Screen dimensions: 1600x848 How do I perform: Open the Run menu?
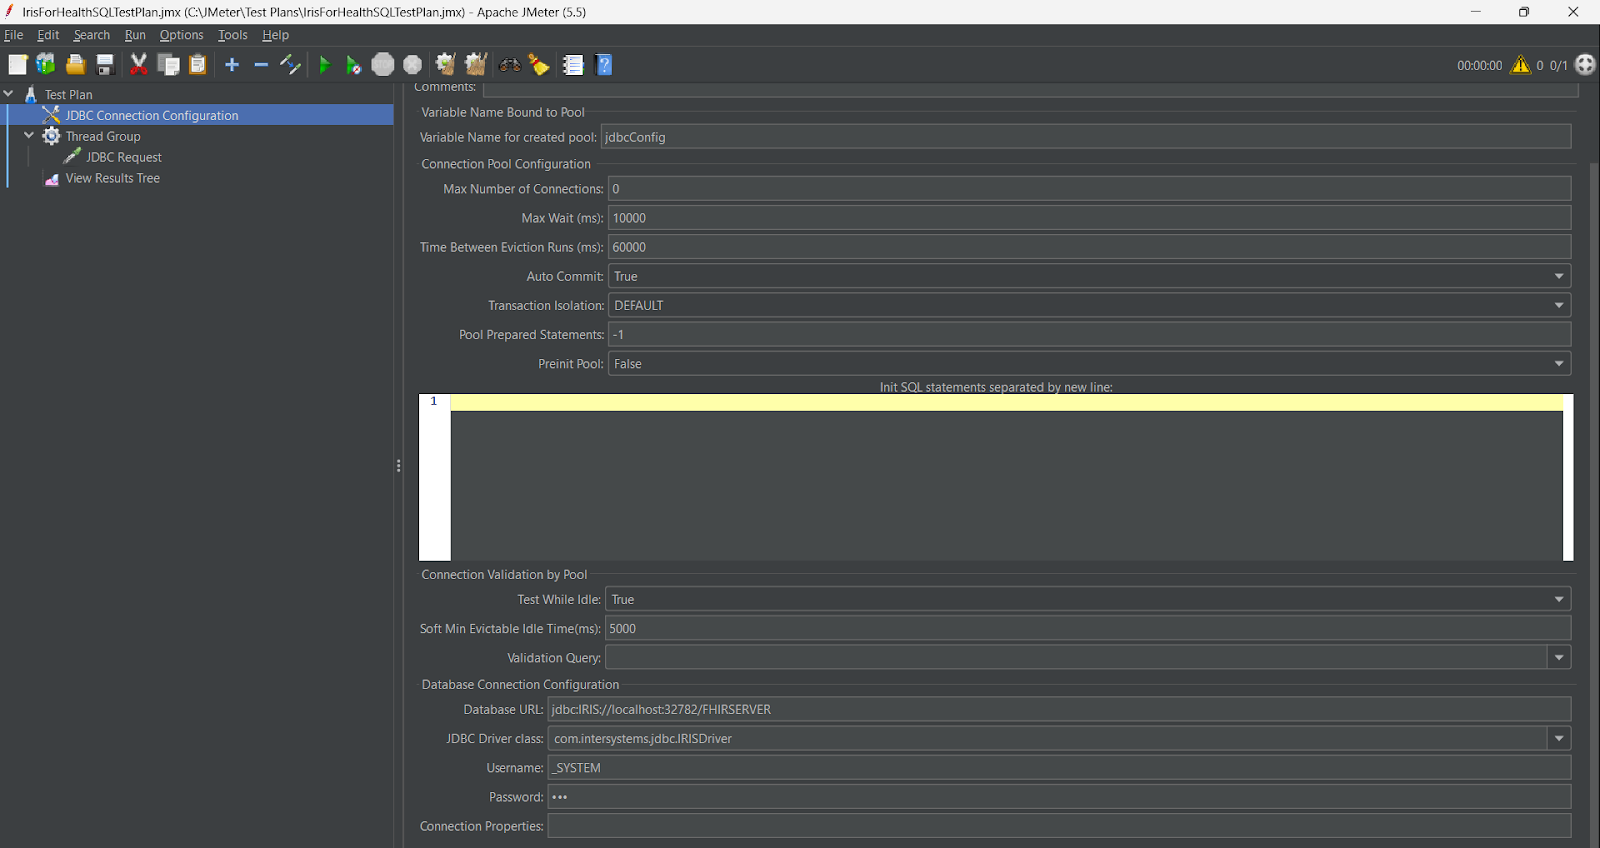135,35
